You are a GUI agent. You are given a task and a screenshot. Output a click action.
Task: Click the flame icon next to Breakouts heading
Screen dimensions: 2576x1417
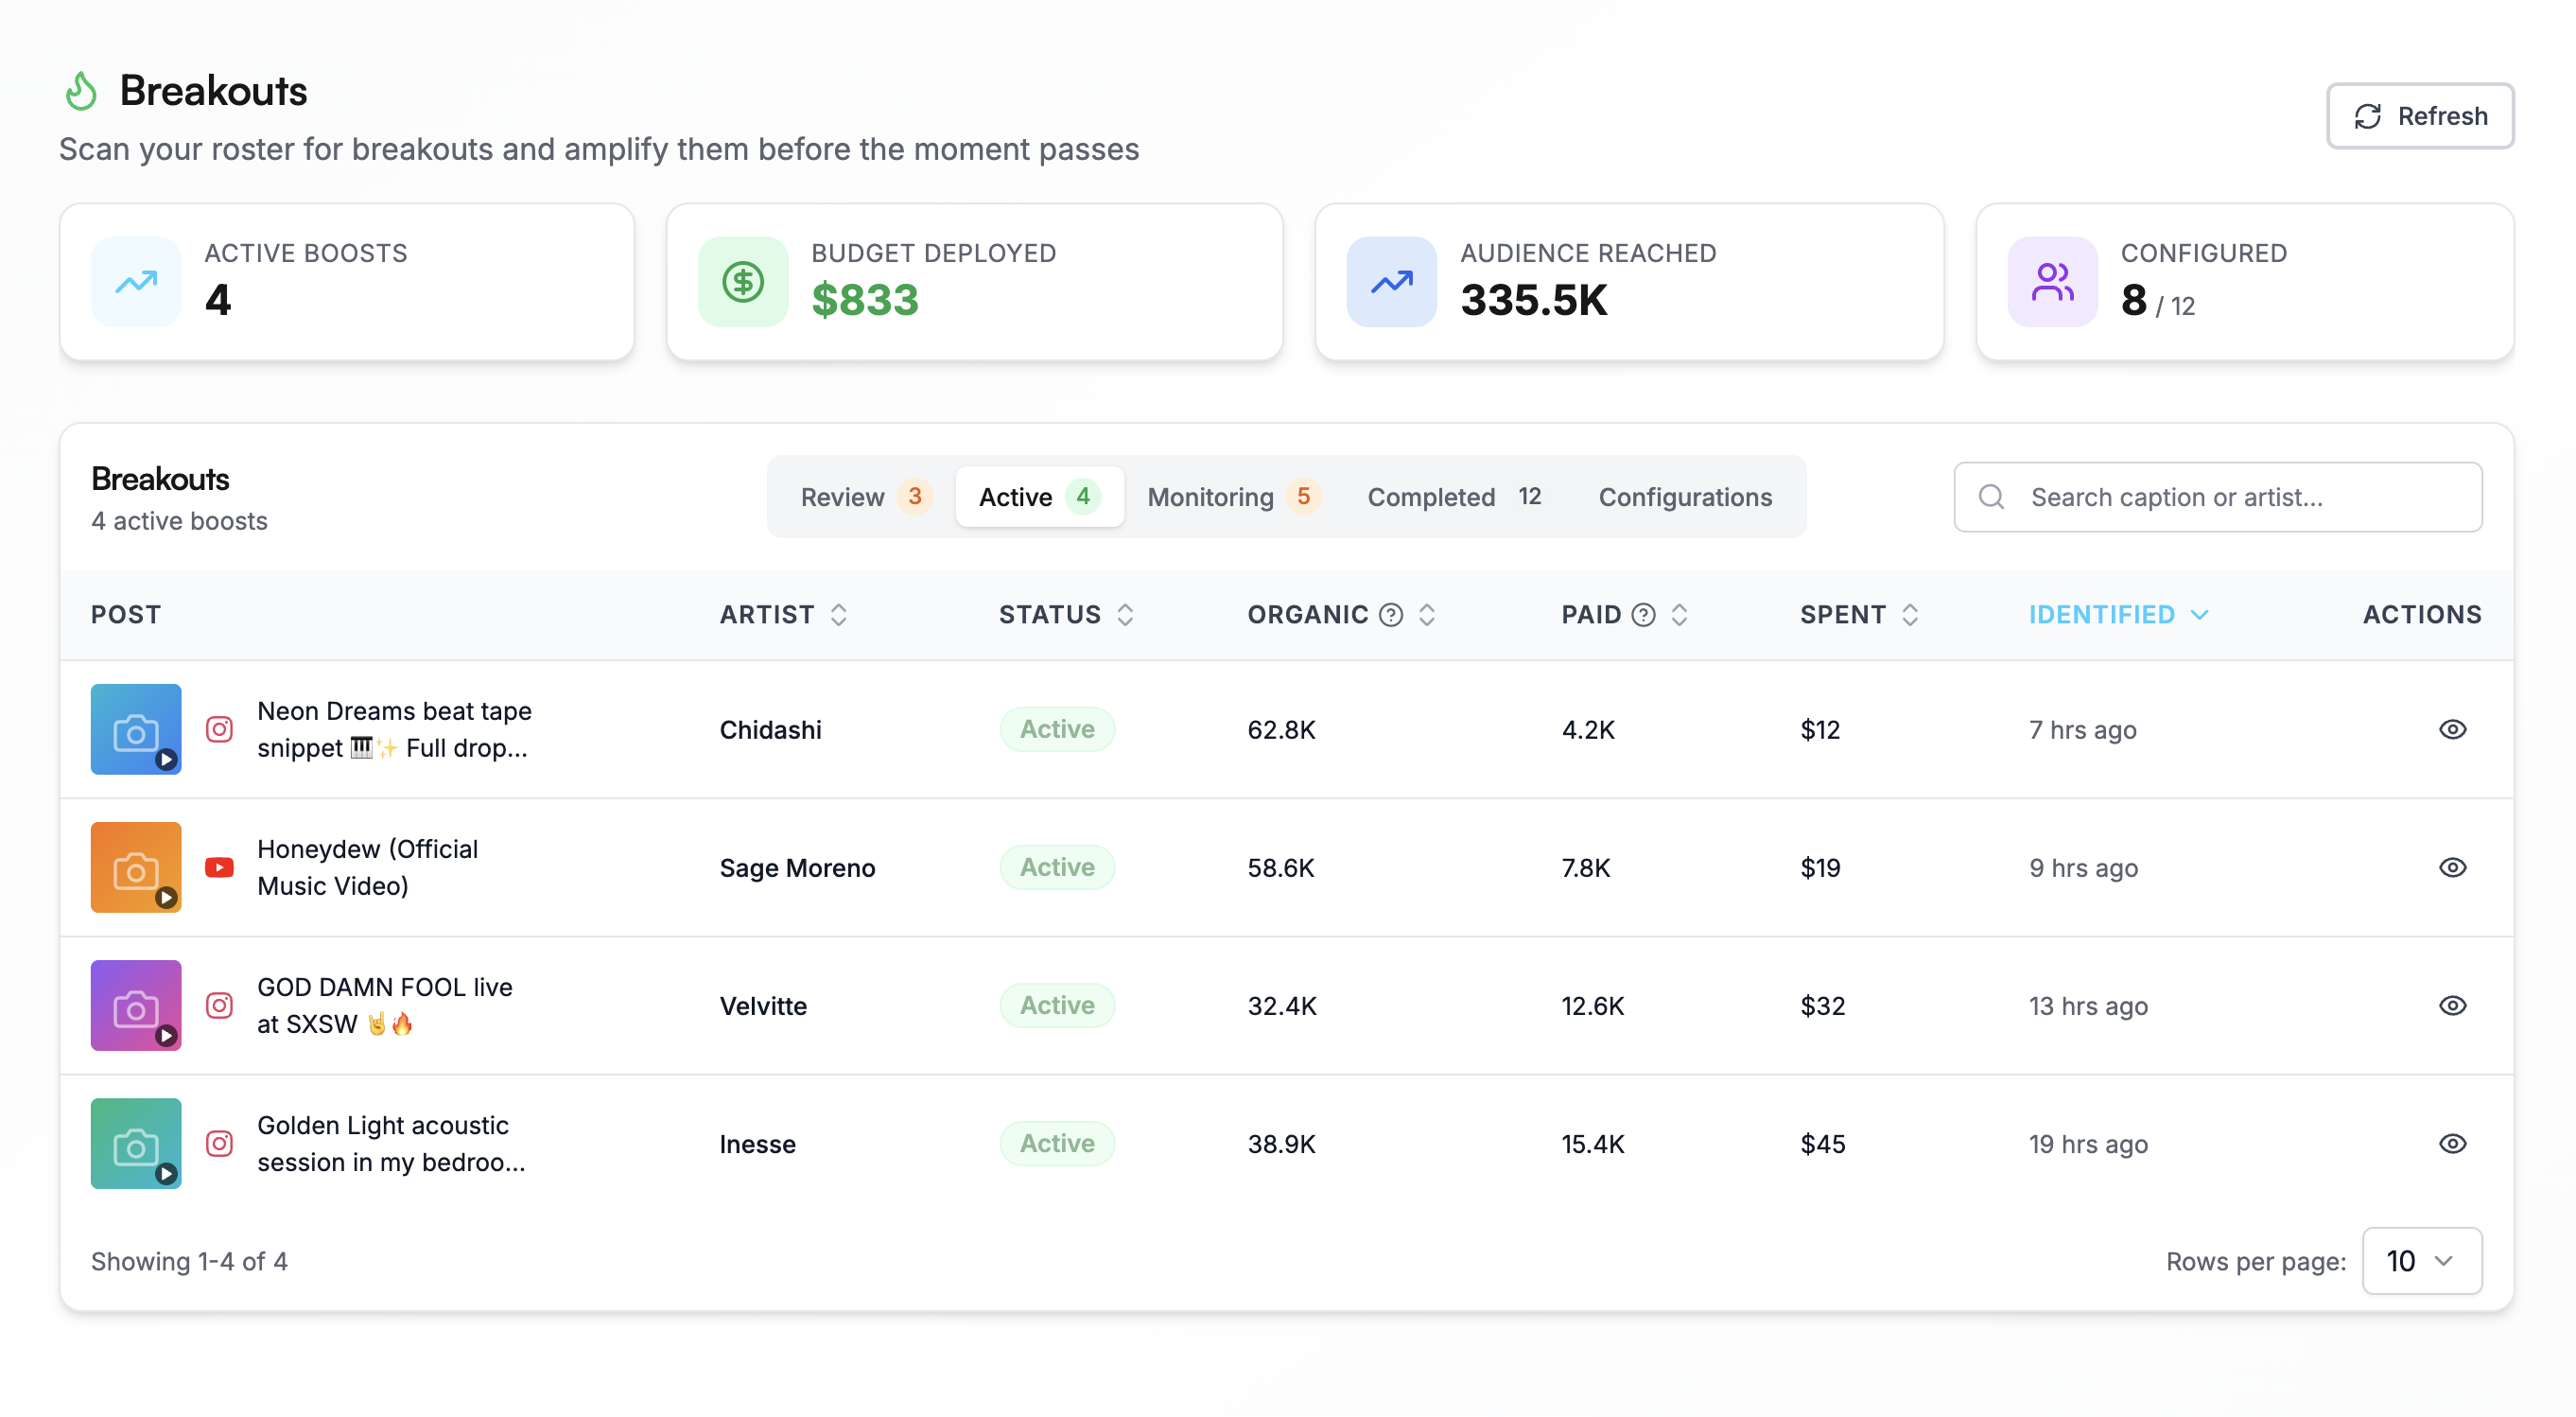82,90
